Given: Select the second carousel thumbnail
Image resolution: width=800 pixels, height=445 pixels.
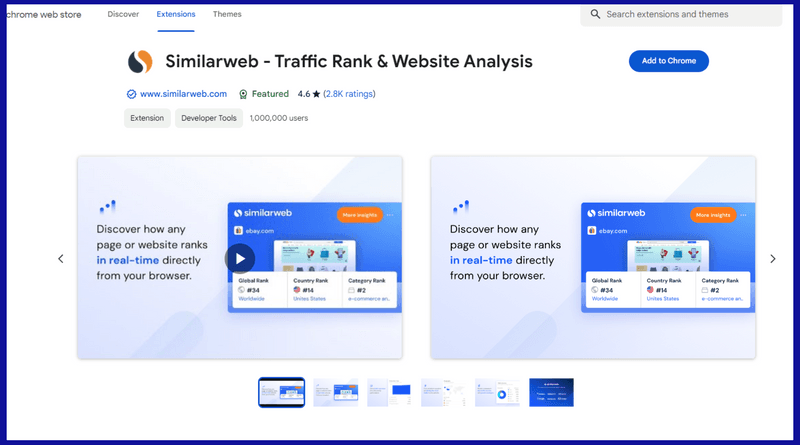Looking at the screenshot, I should [x=335, y=393].
